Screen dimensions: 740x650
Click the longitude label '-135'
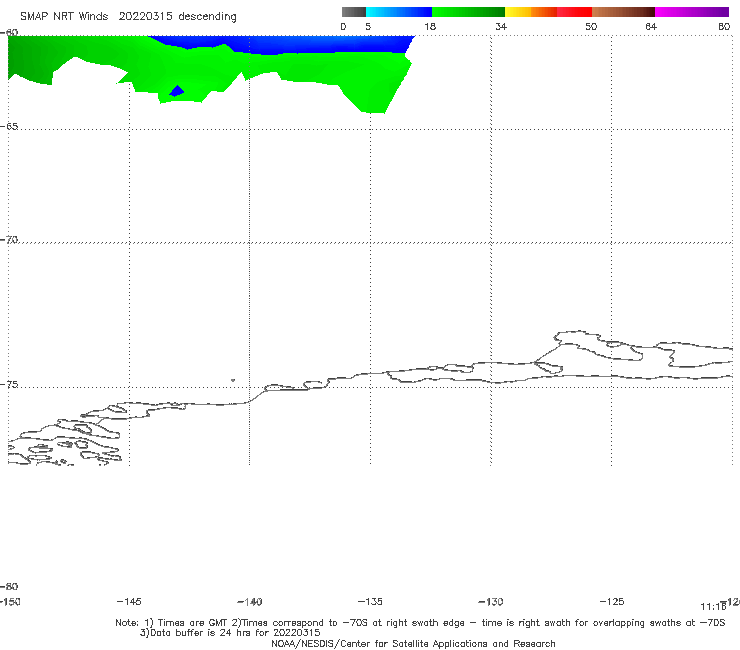tap(370, 602)
